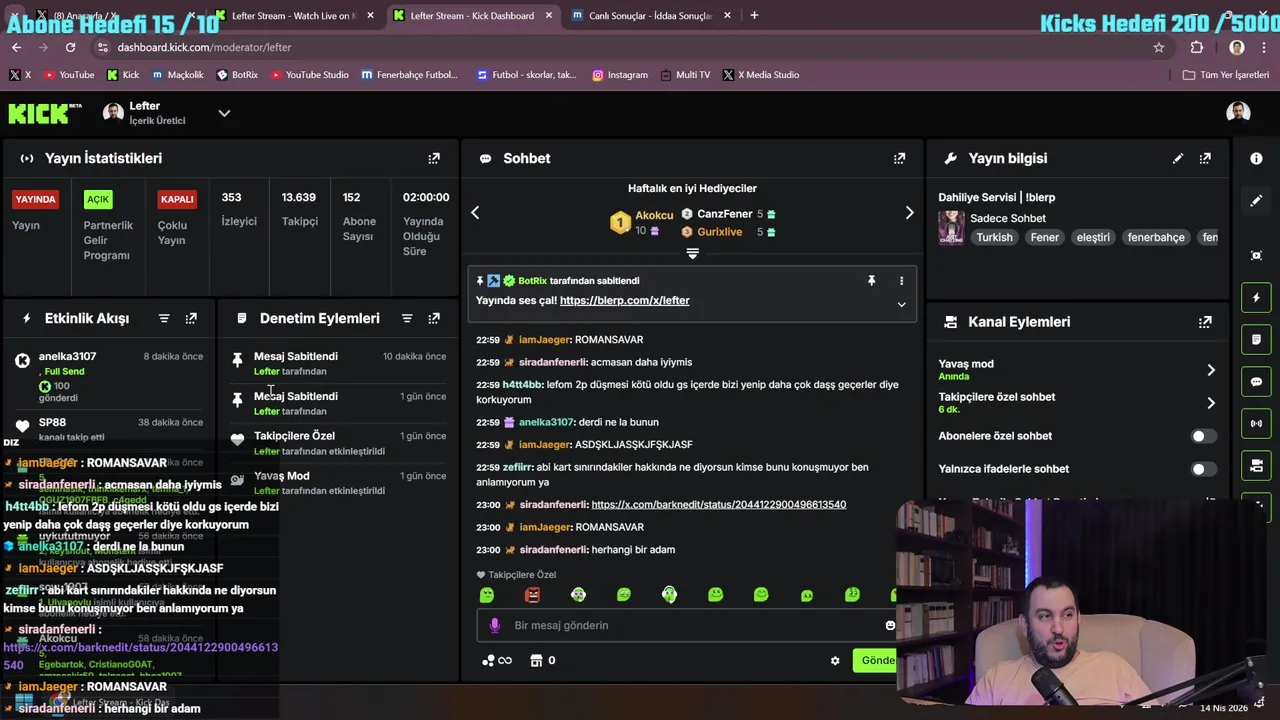Open the x.com barknedit status link
1280x720 pixels.
(x=718, y=505)
